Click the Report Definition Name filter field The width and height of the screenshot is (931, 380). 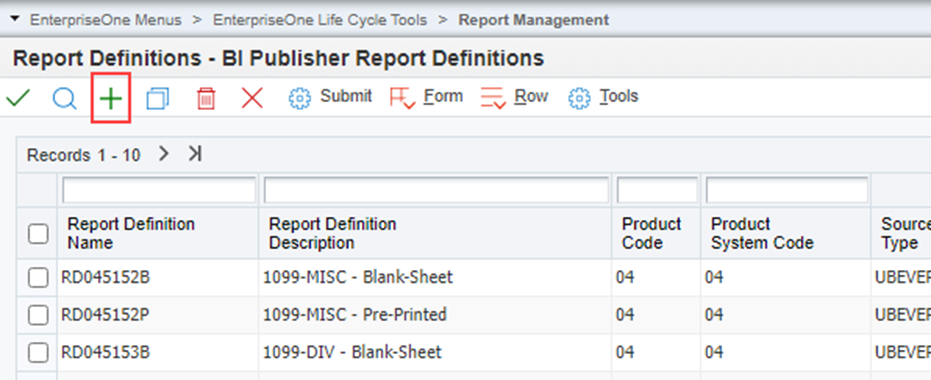159,190
